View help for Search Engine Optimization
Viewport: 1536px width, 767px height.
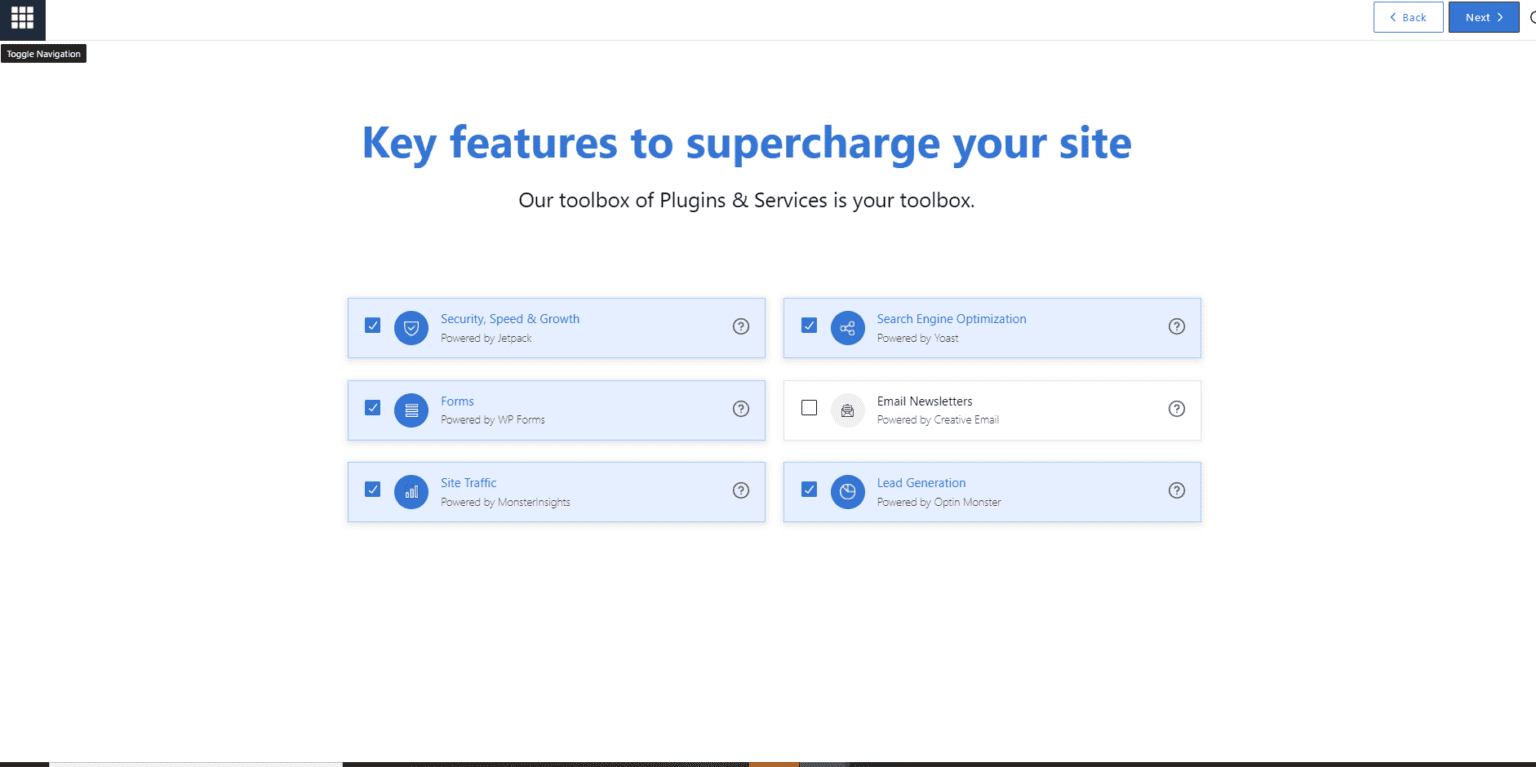point(1177,326)
